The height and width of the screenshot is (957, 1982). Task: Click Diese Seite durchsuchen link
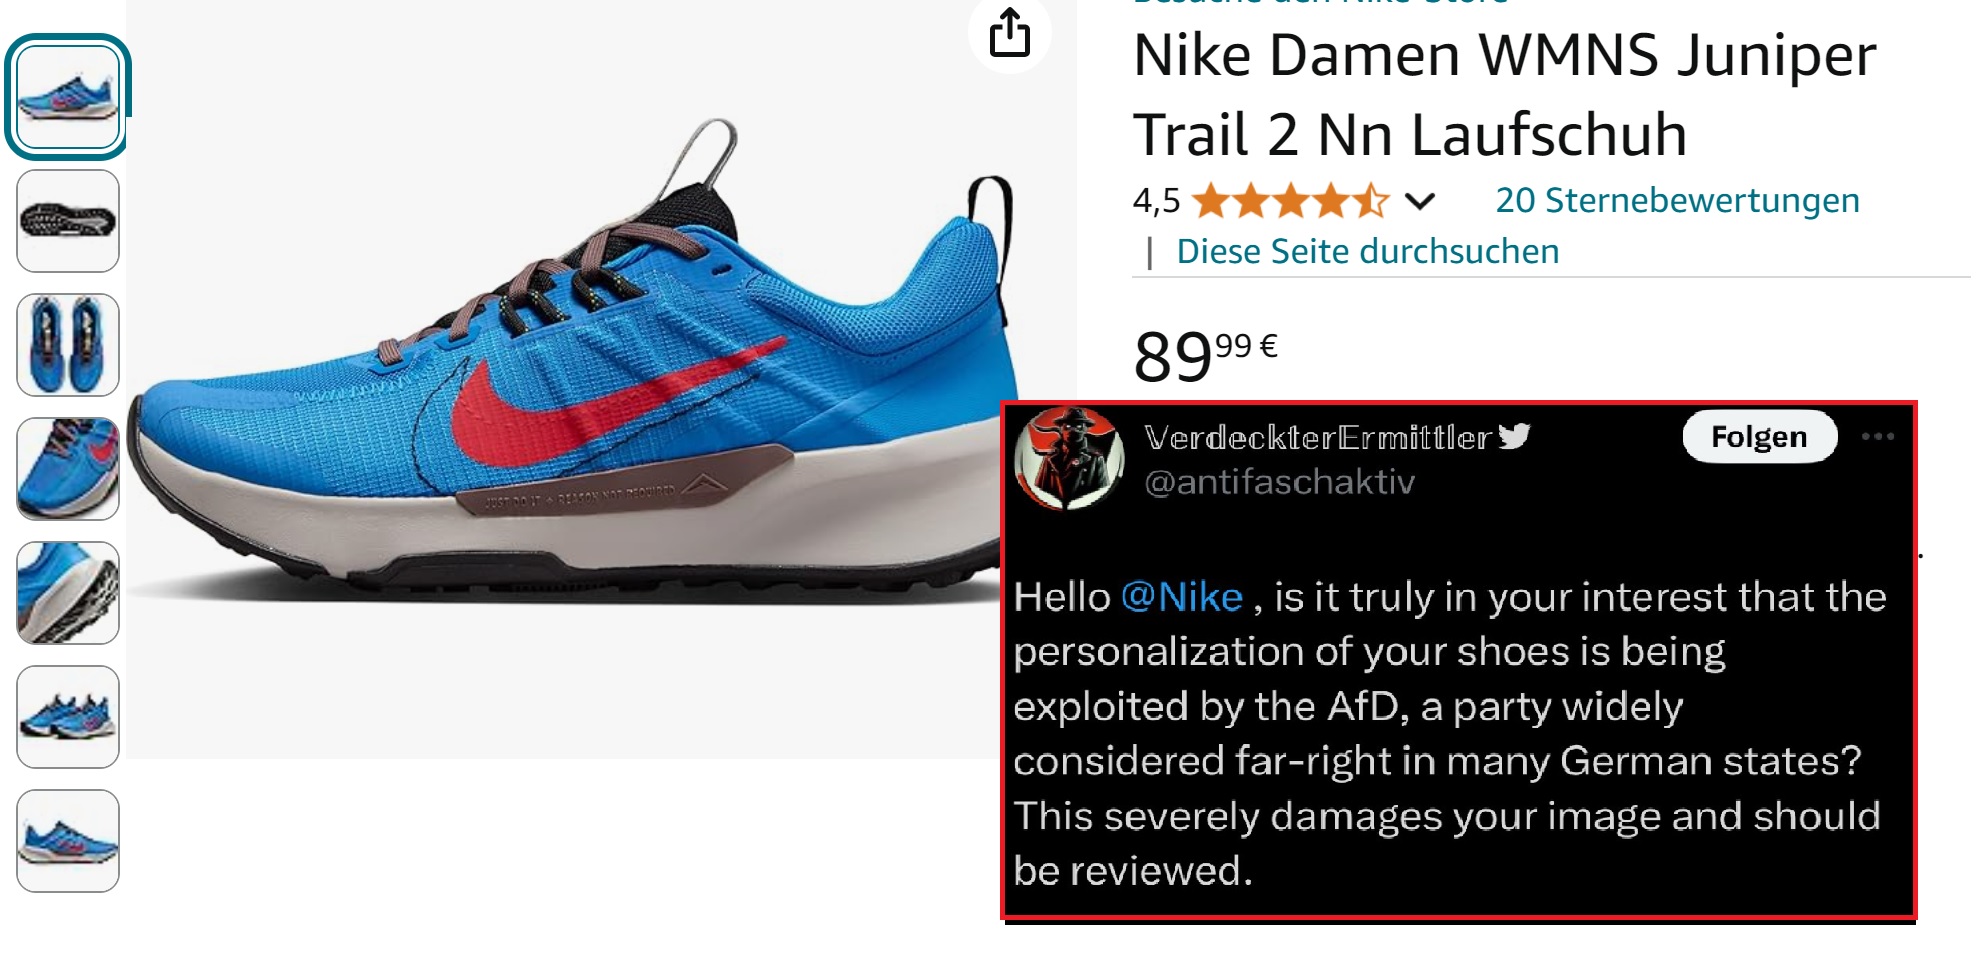point(1367,251)
